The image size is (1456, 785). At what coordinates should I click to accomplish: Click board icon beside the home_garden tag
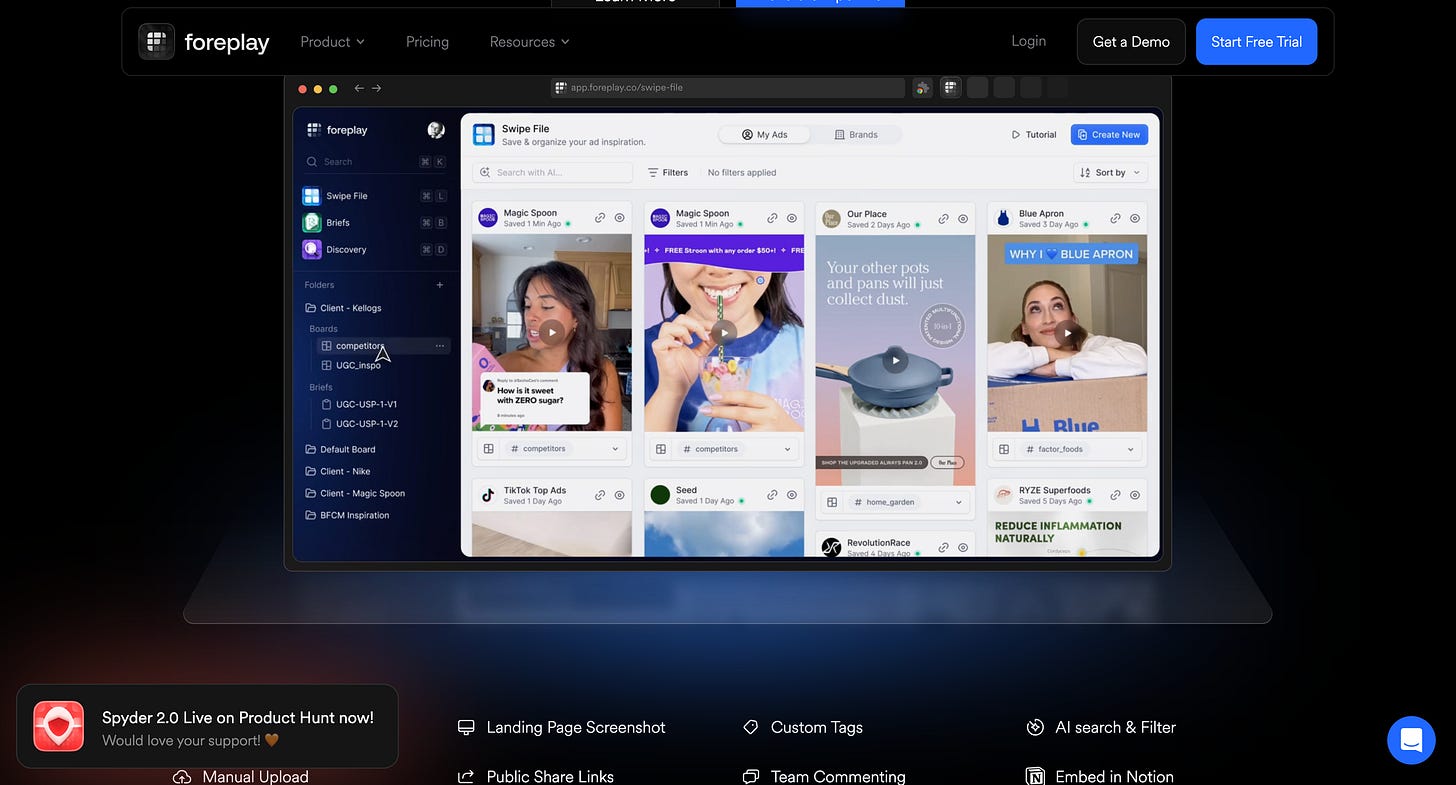832,502
